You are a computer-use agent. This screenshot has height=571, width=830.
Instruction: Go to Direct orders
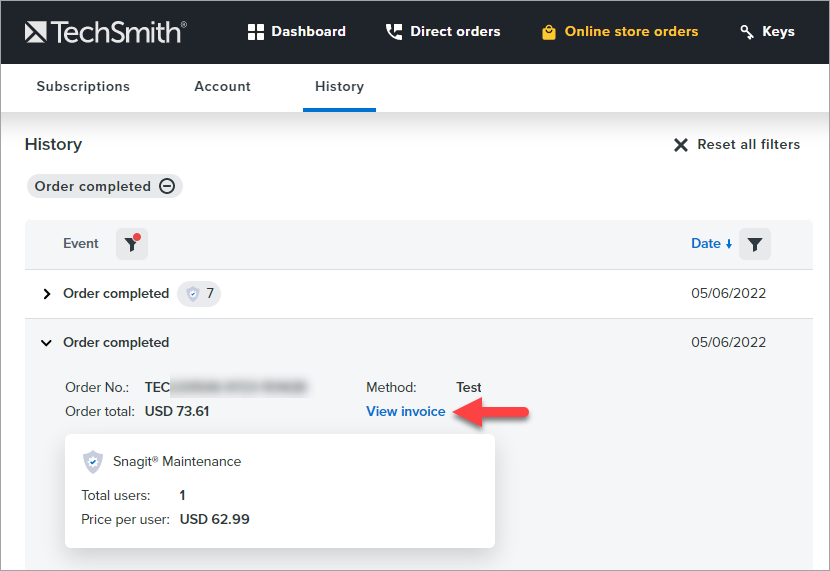[x=442, y=32]
